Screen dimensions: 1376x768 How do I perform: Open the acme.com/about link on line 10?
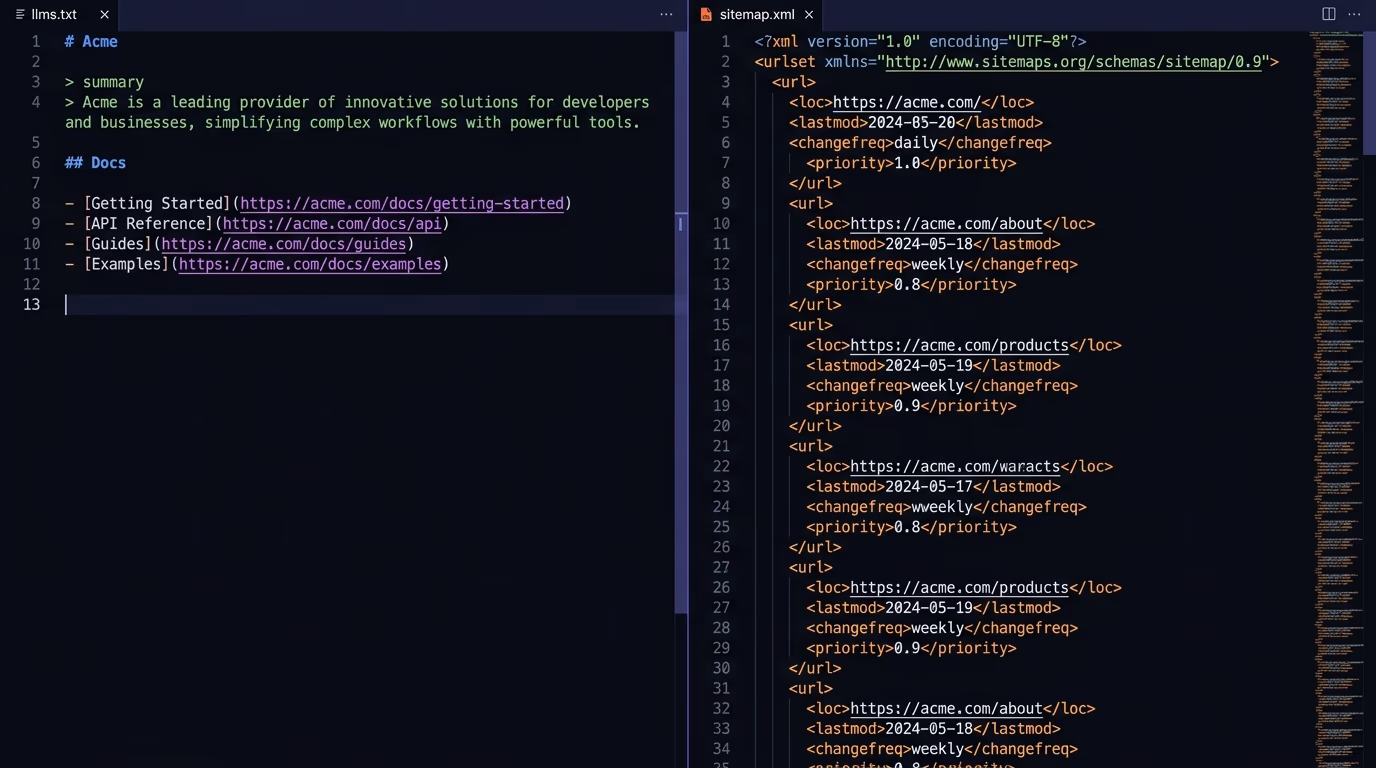(x=946, y=224)
